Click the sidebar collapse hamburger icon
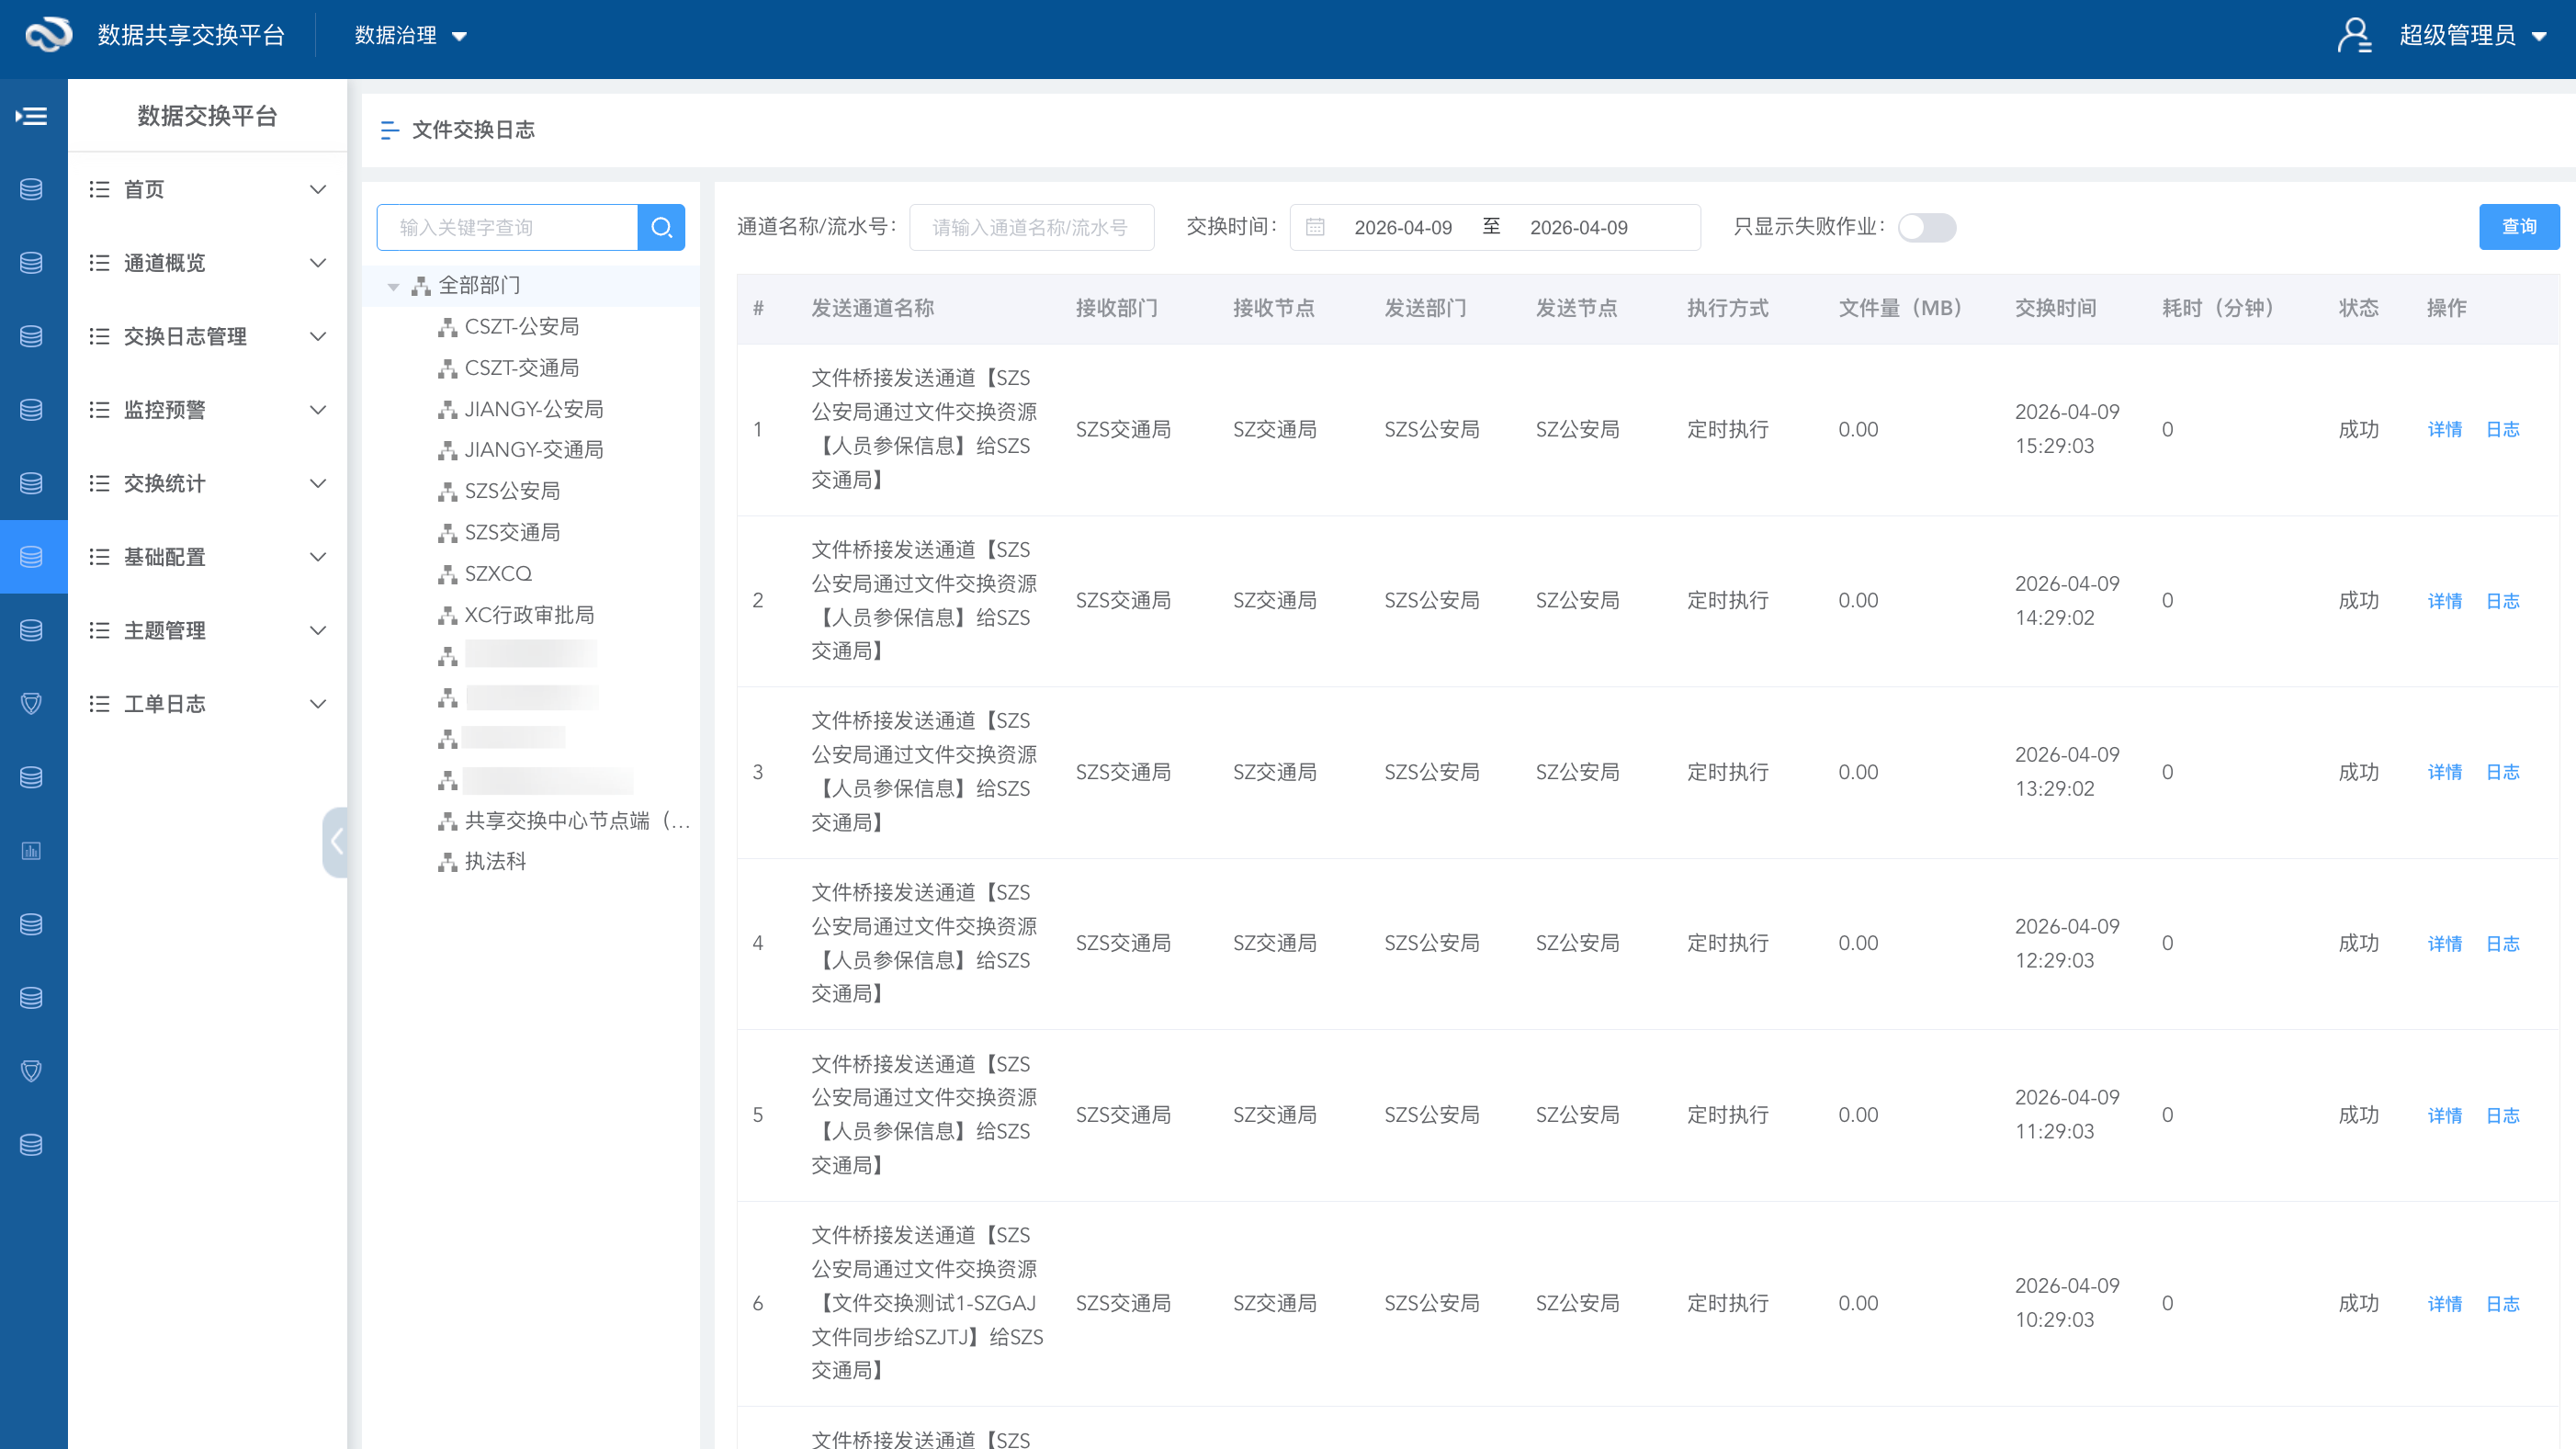The image size is (2576, 1449). pos(32,116)
